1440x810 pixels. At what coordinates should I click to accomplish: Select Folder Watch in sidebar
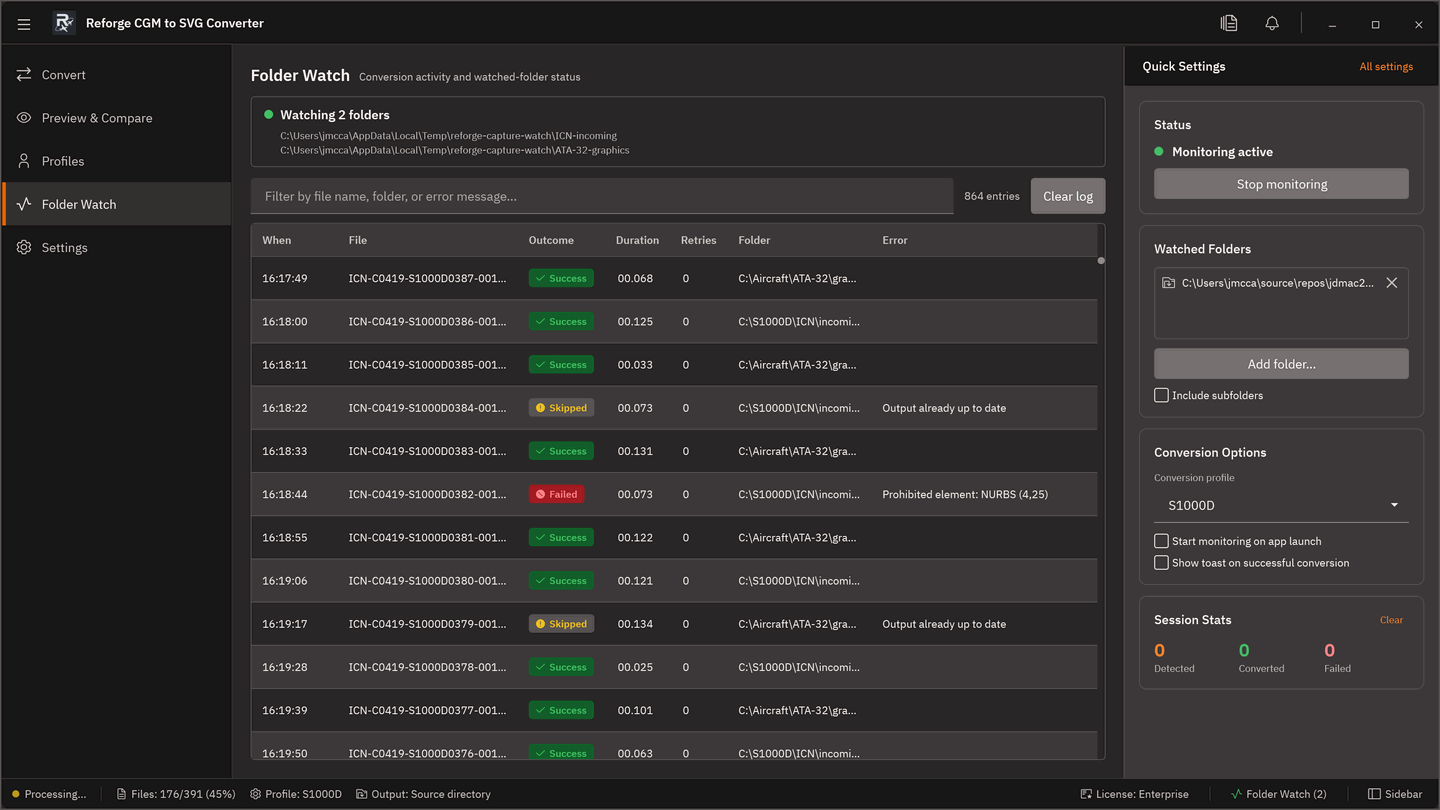point(117,204)
